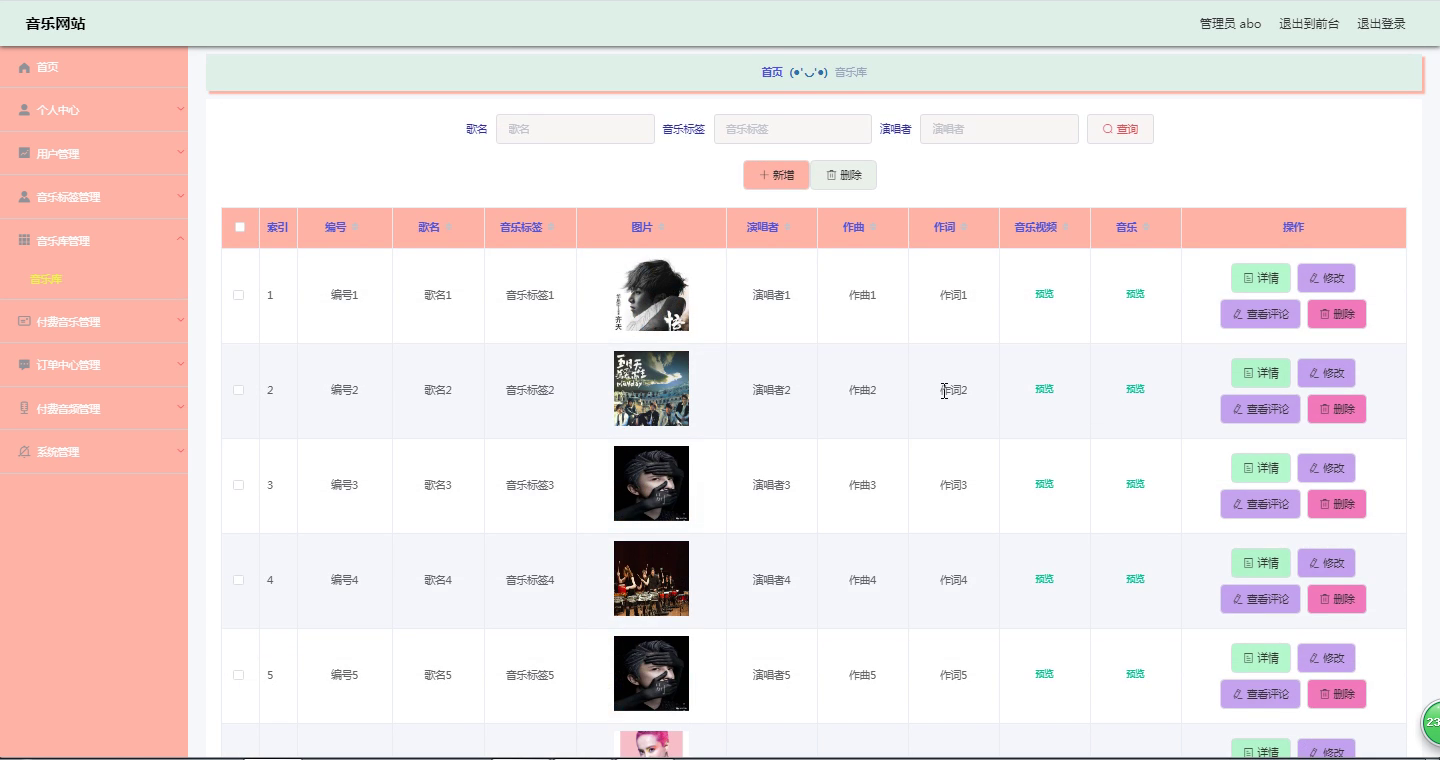Focus the 演唱者 search field
Screen dimensions: 1440x760
point(999,129)
